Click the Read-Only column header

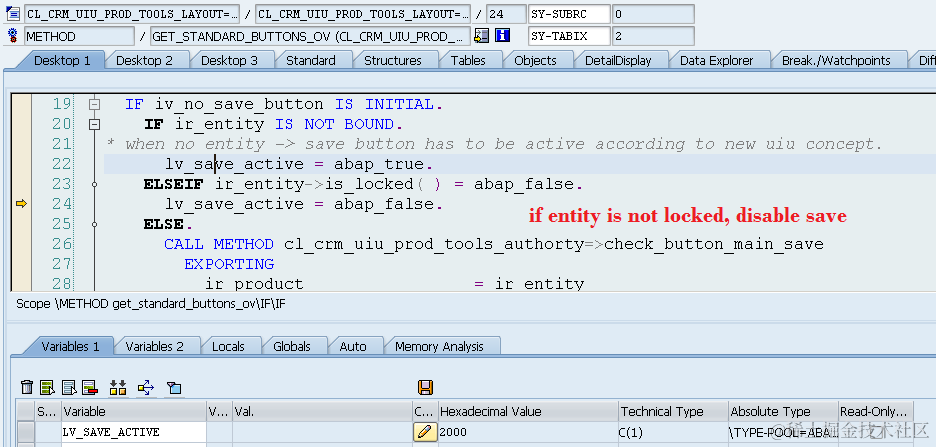pos(875,412)
